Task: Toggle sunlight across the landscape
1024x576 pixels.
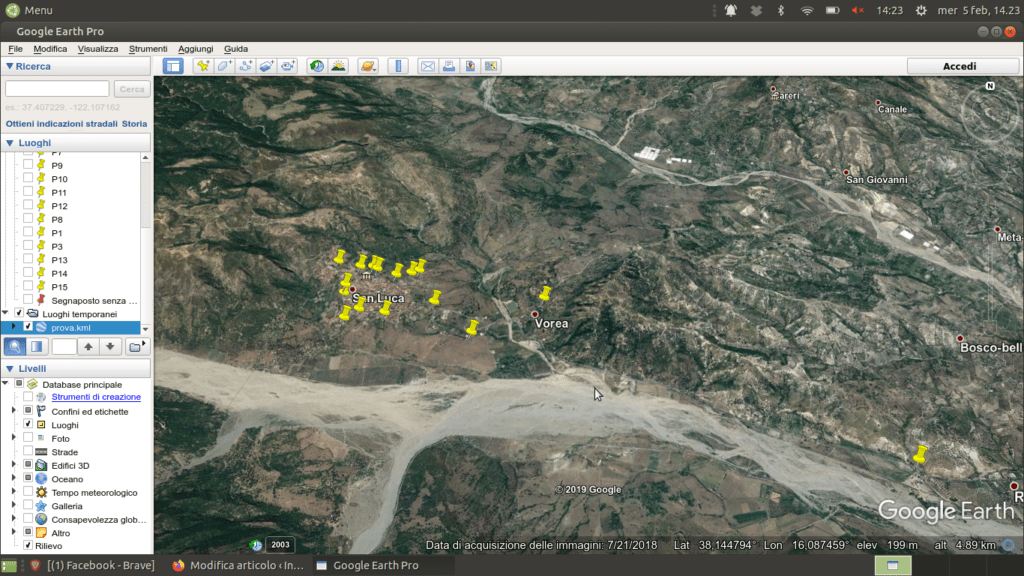Action: (x=338, y=66)
